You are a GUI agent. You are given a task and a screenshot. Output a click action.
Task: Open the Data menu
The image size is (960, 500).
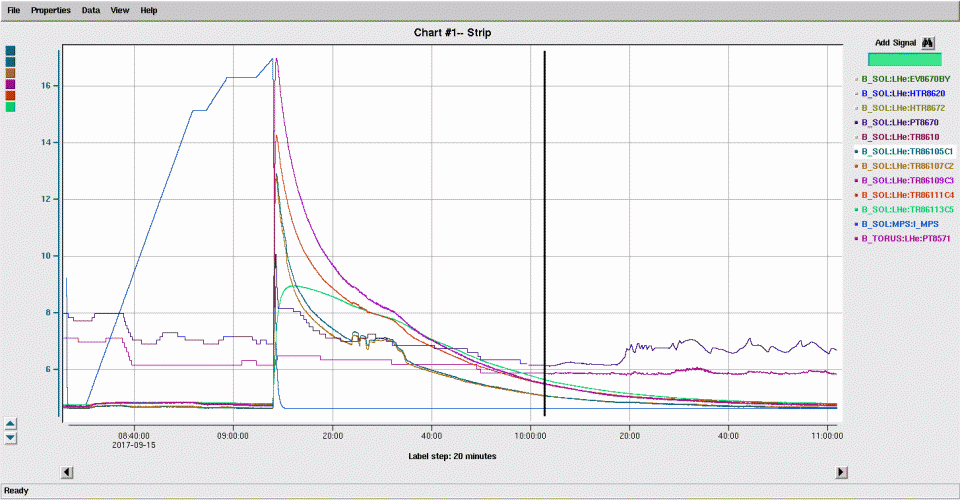tap(91, 10)
